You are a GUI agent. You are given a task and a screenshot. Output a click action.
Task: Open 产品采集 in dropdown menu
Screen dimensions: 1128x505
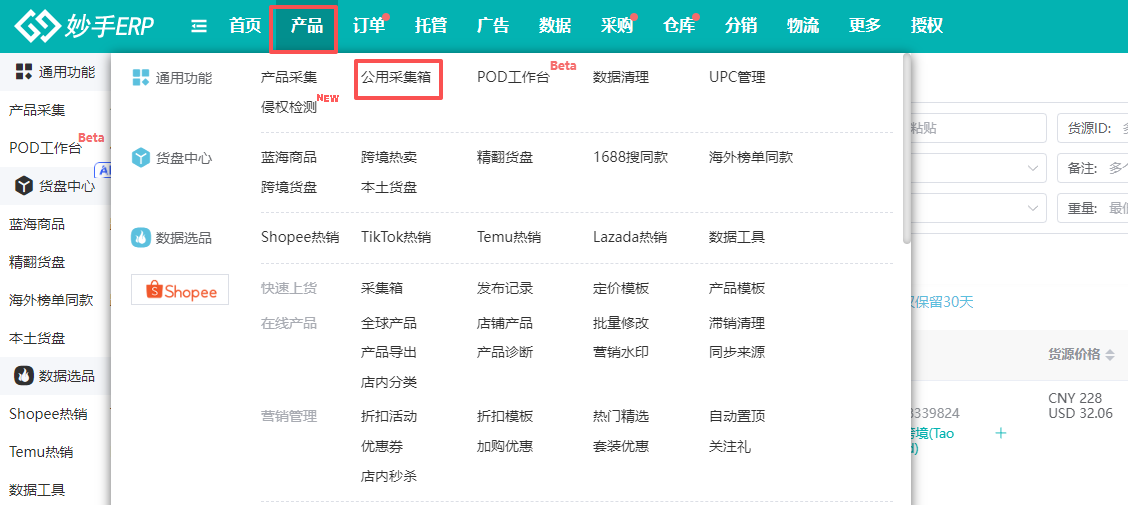click(x=289, y=78)
